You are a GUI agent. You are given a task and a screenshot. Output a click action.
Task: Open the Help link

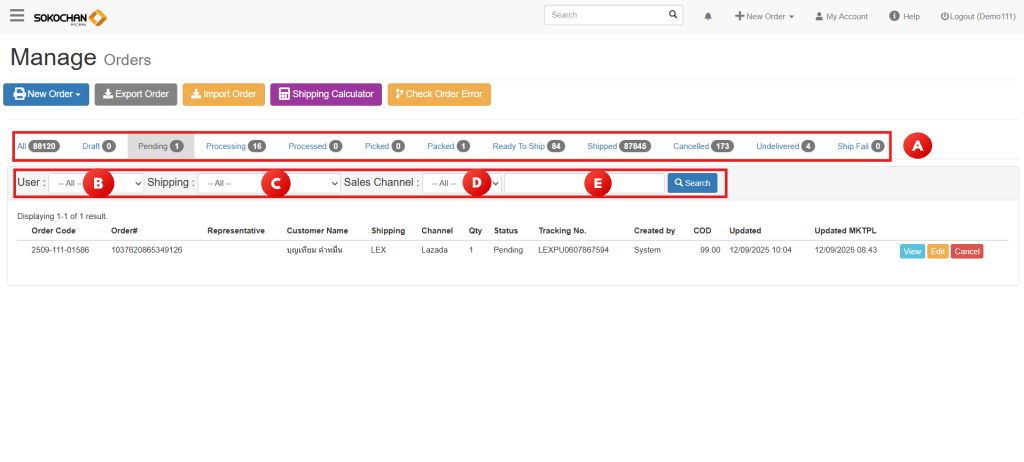click(904, 17)
